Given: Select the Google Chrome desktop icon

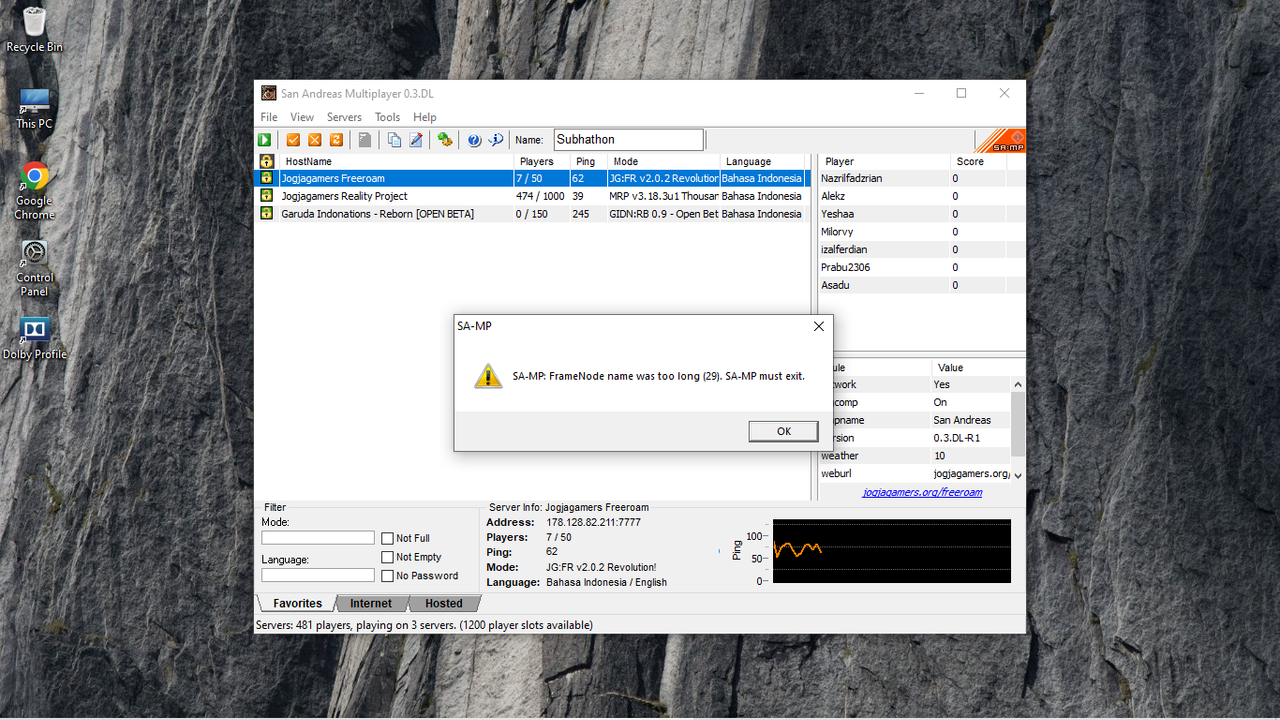Looking at the screenshot, I should pyautogui.click(x=34, y=191).
